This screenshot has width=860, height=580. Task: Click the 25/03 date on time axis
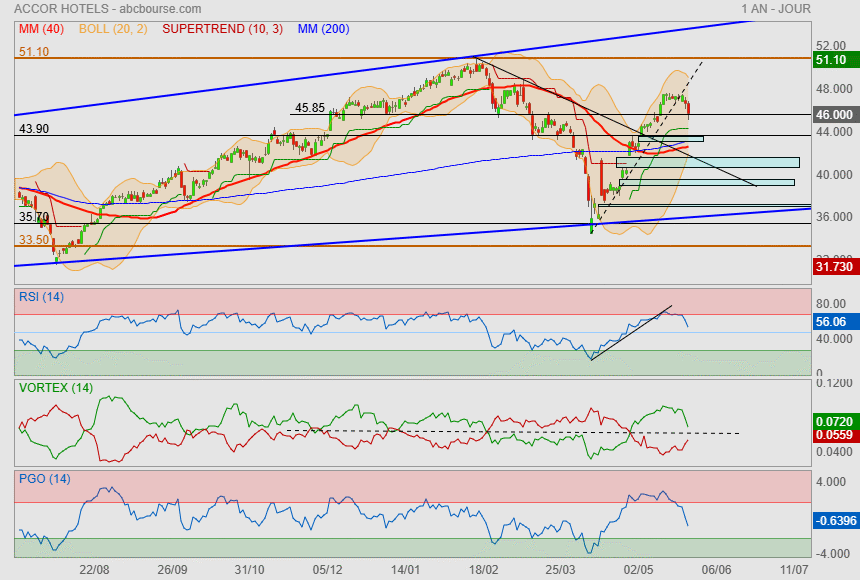pos(561,570)
